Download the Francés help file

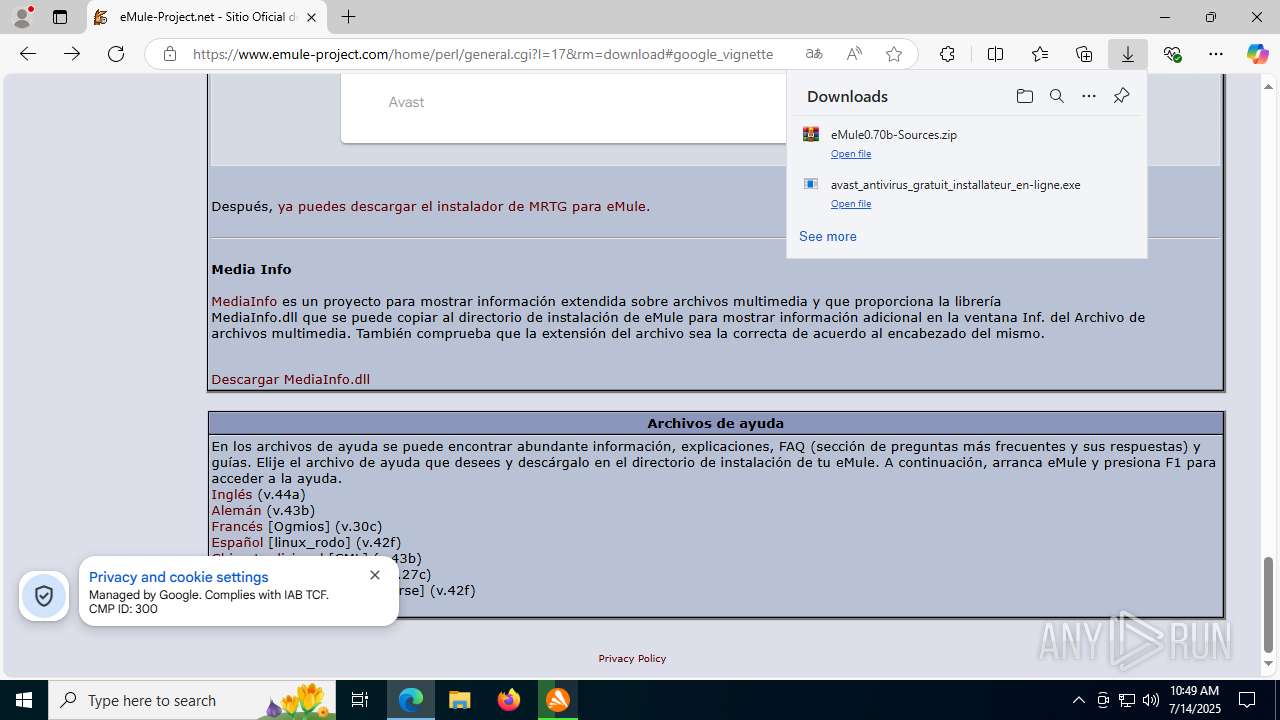[237, 526]
